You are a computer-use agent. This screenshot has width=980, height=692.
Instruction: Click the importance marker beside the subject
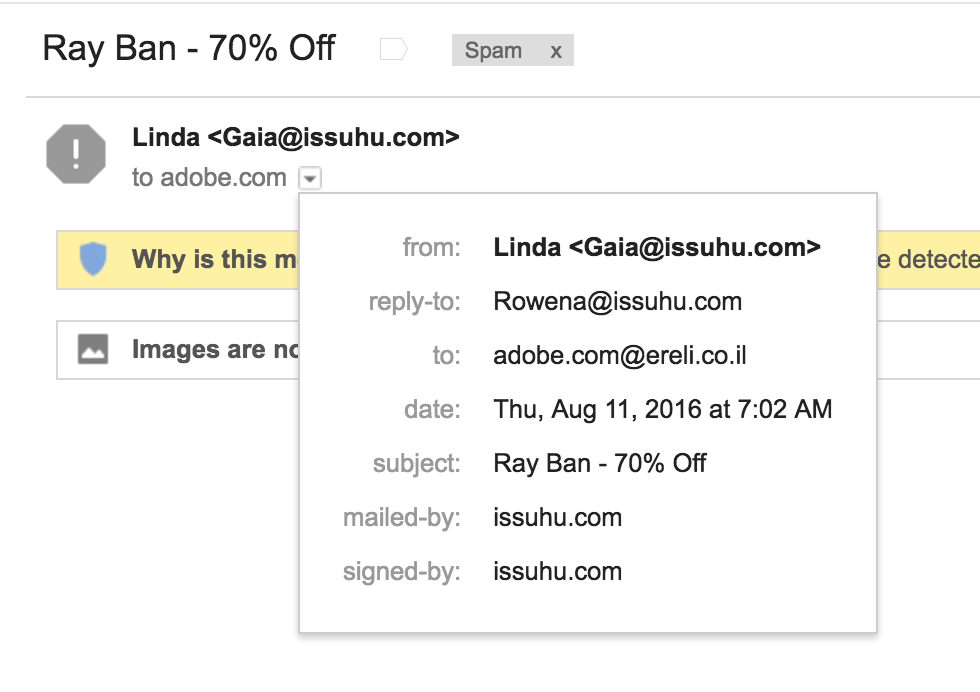point(394,49)
